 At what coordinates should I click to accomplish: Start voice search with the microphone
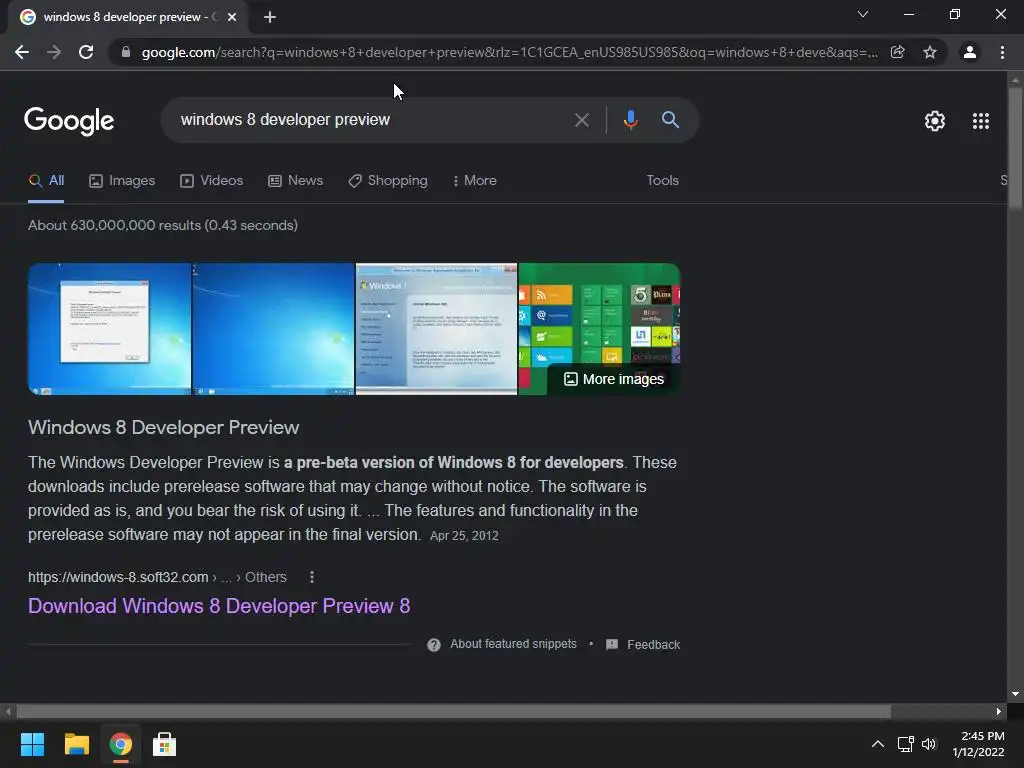coord(630,120)
